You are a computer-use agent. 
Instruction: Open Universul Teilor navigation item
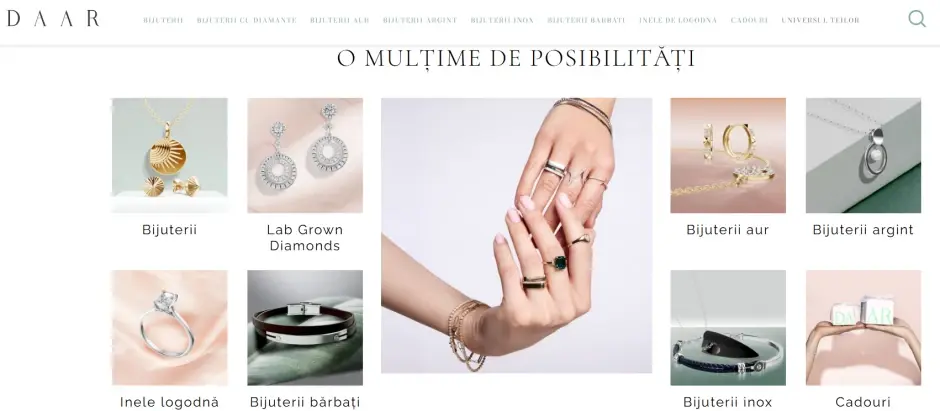click(x=820, y=20)
